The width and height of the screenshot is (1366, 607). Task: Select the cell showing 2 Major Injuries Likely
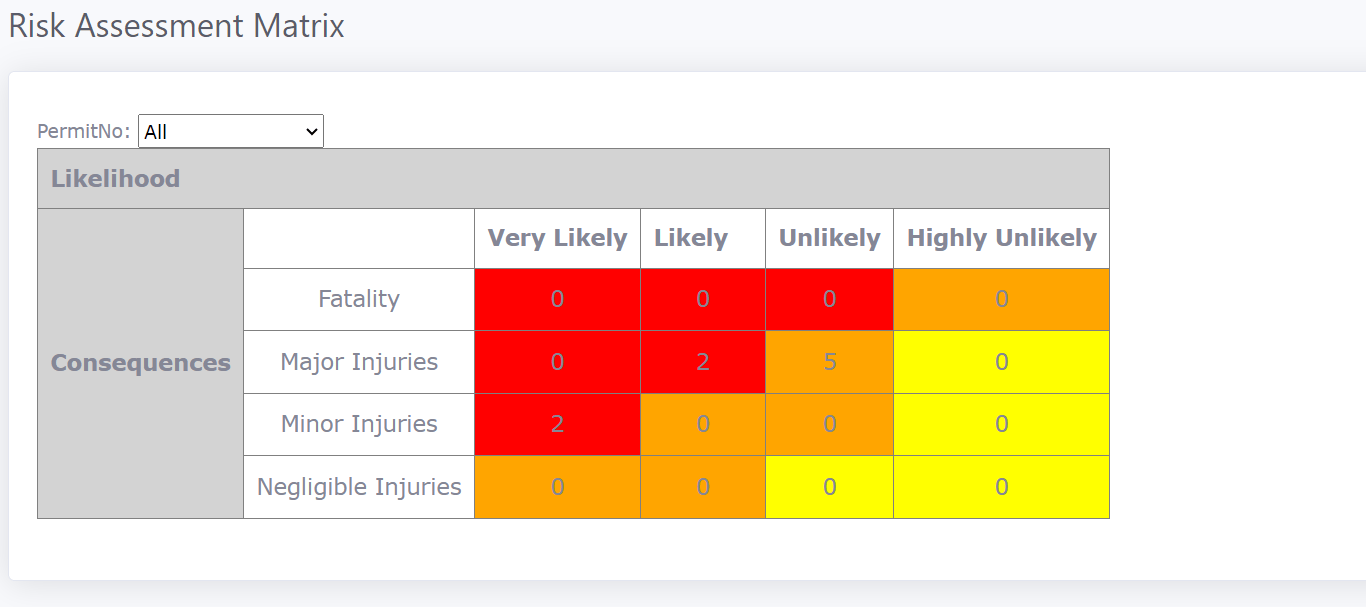pos(703,362)
